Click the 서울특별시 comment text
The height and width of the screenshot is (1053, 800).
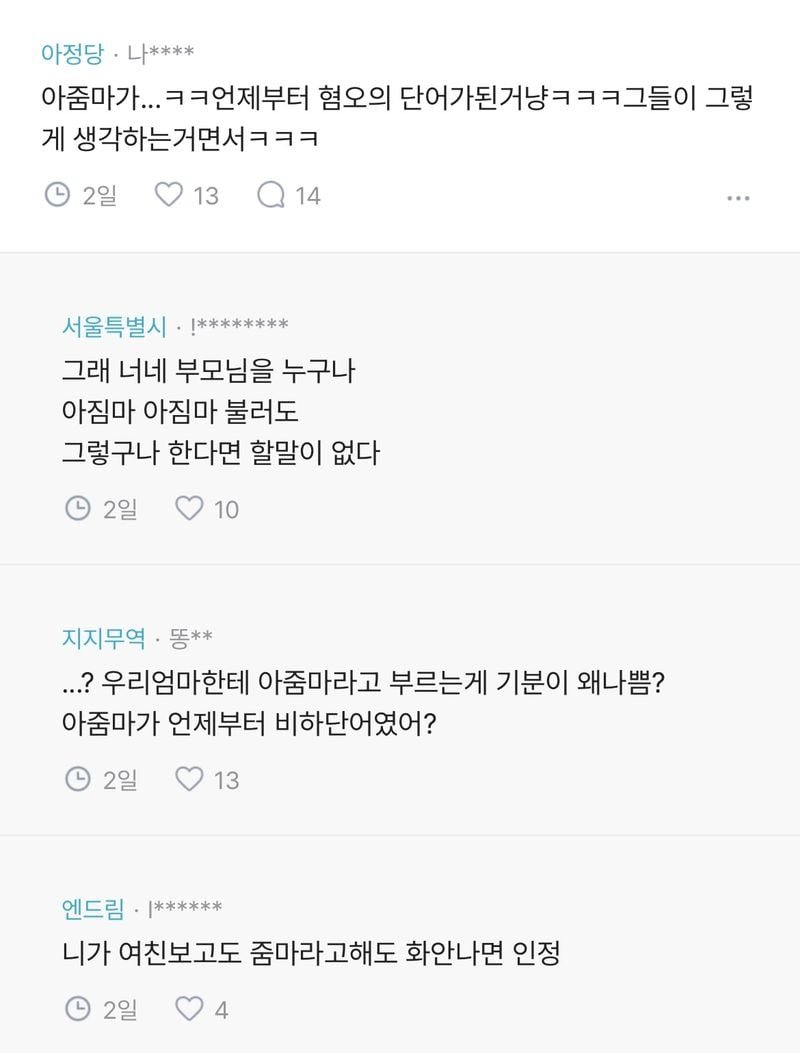[220, 413]
